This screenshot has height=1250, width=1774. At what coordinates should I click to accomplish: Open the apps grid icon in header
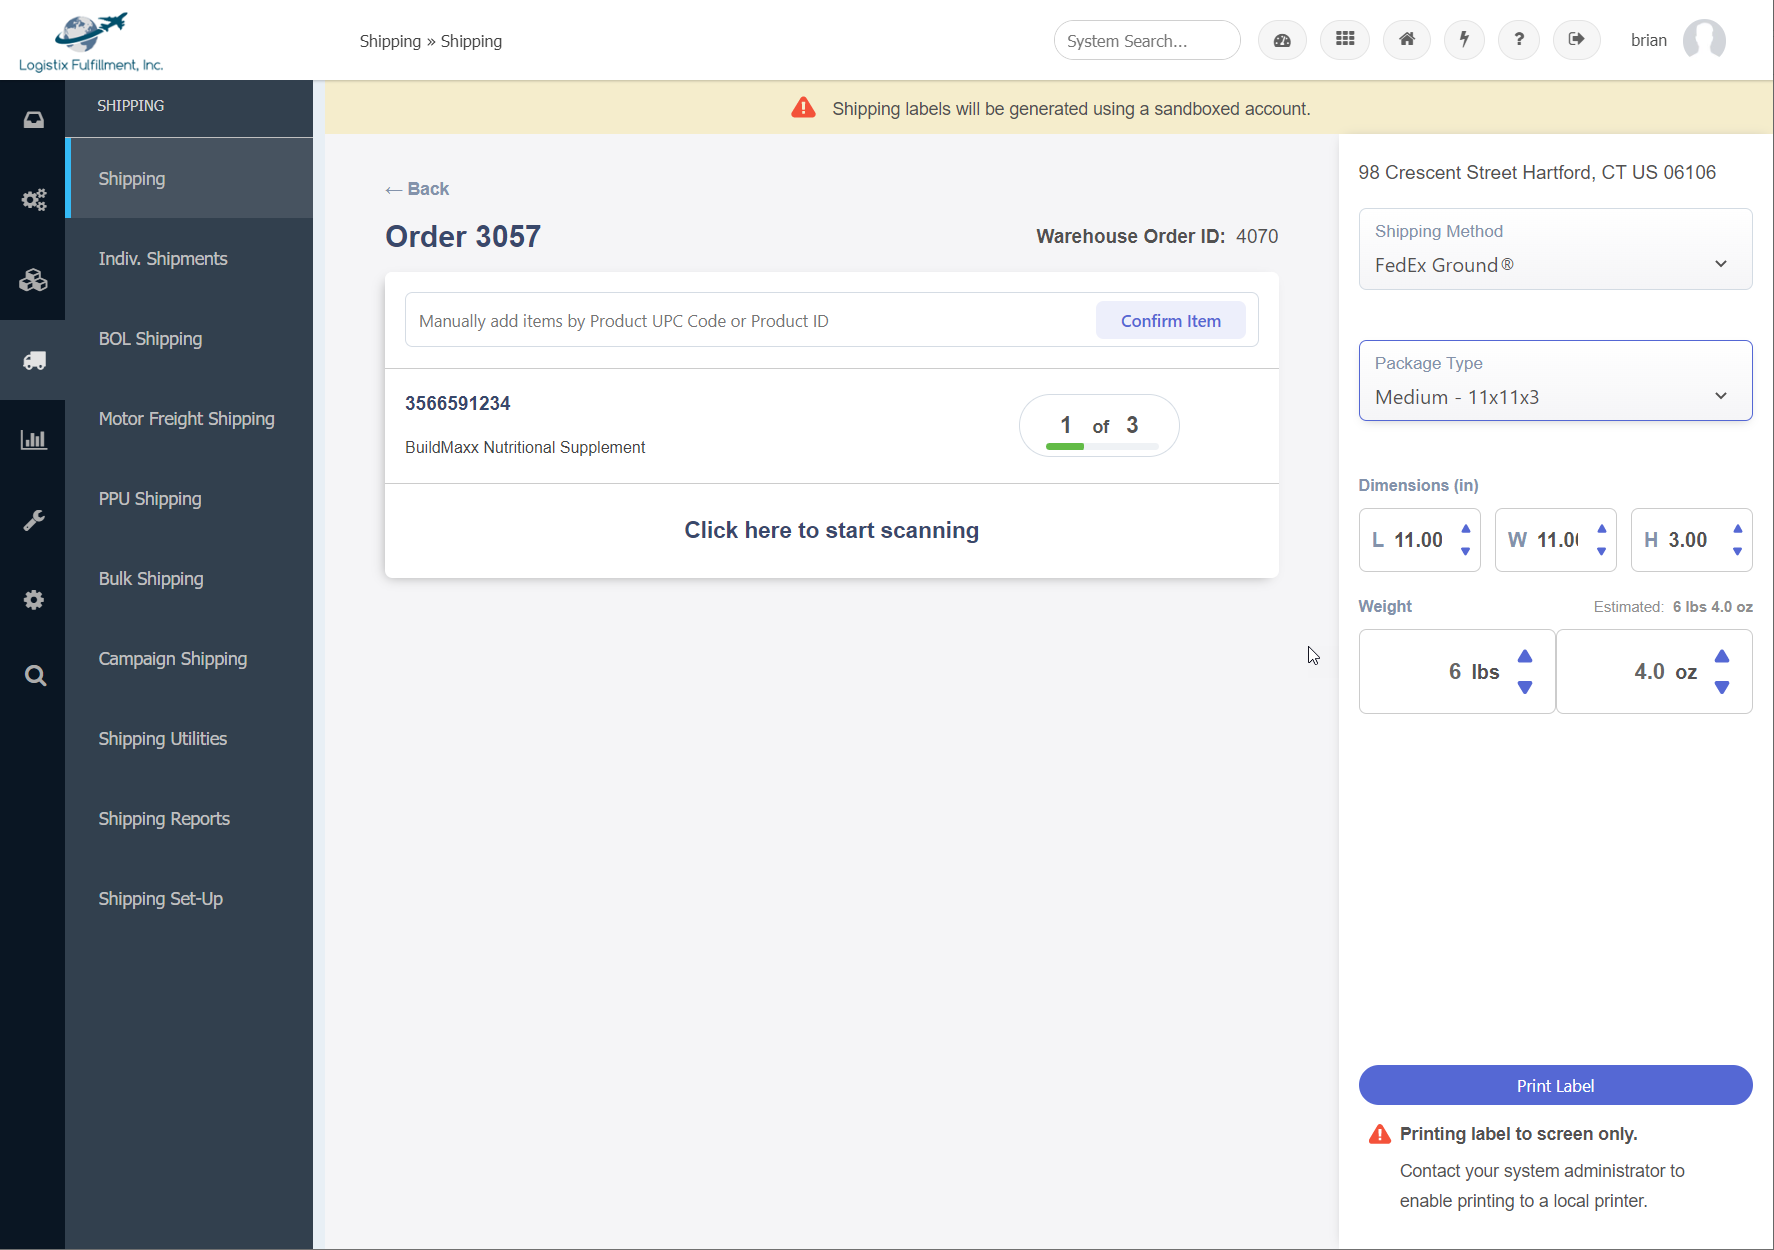click(1345, 40)
